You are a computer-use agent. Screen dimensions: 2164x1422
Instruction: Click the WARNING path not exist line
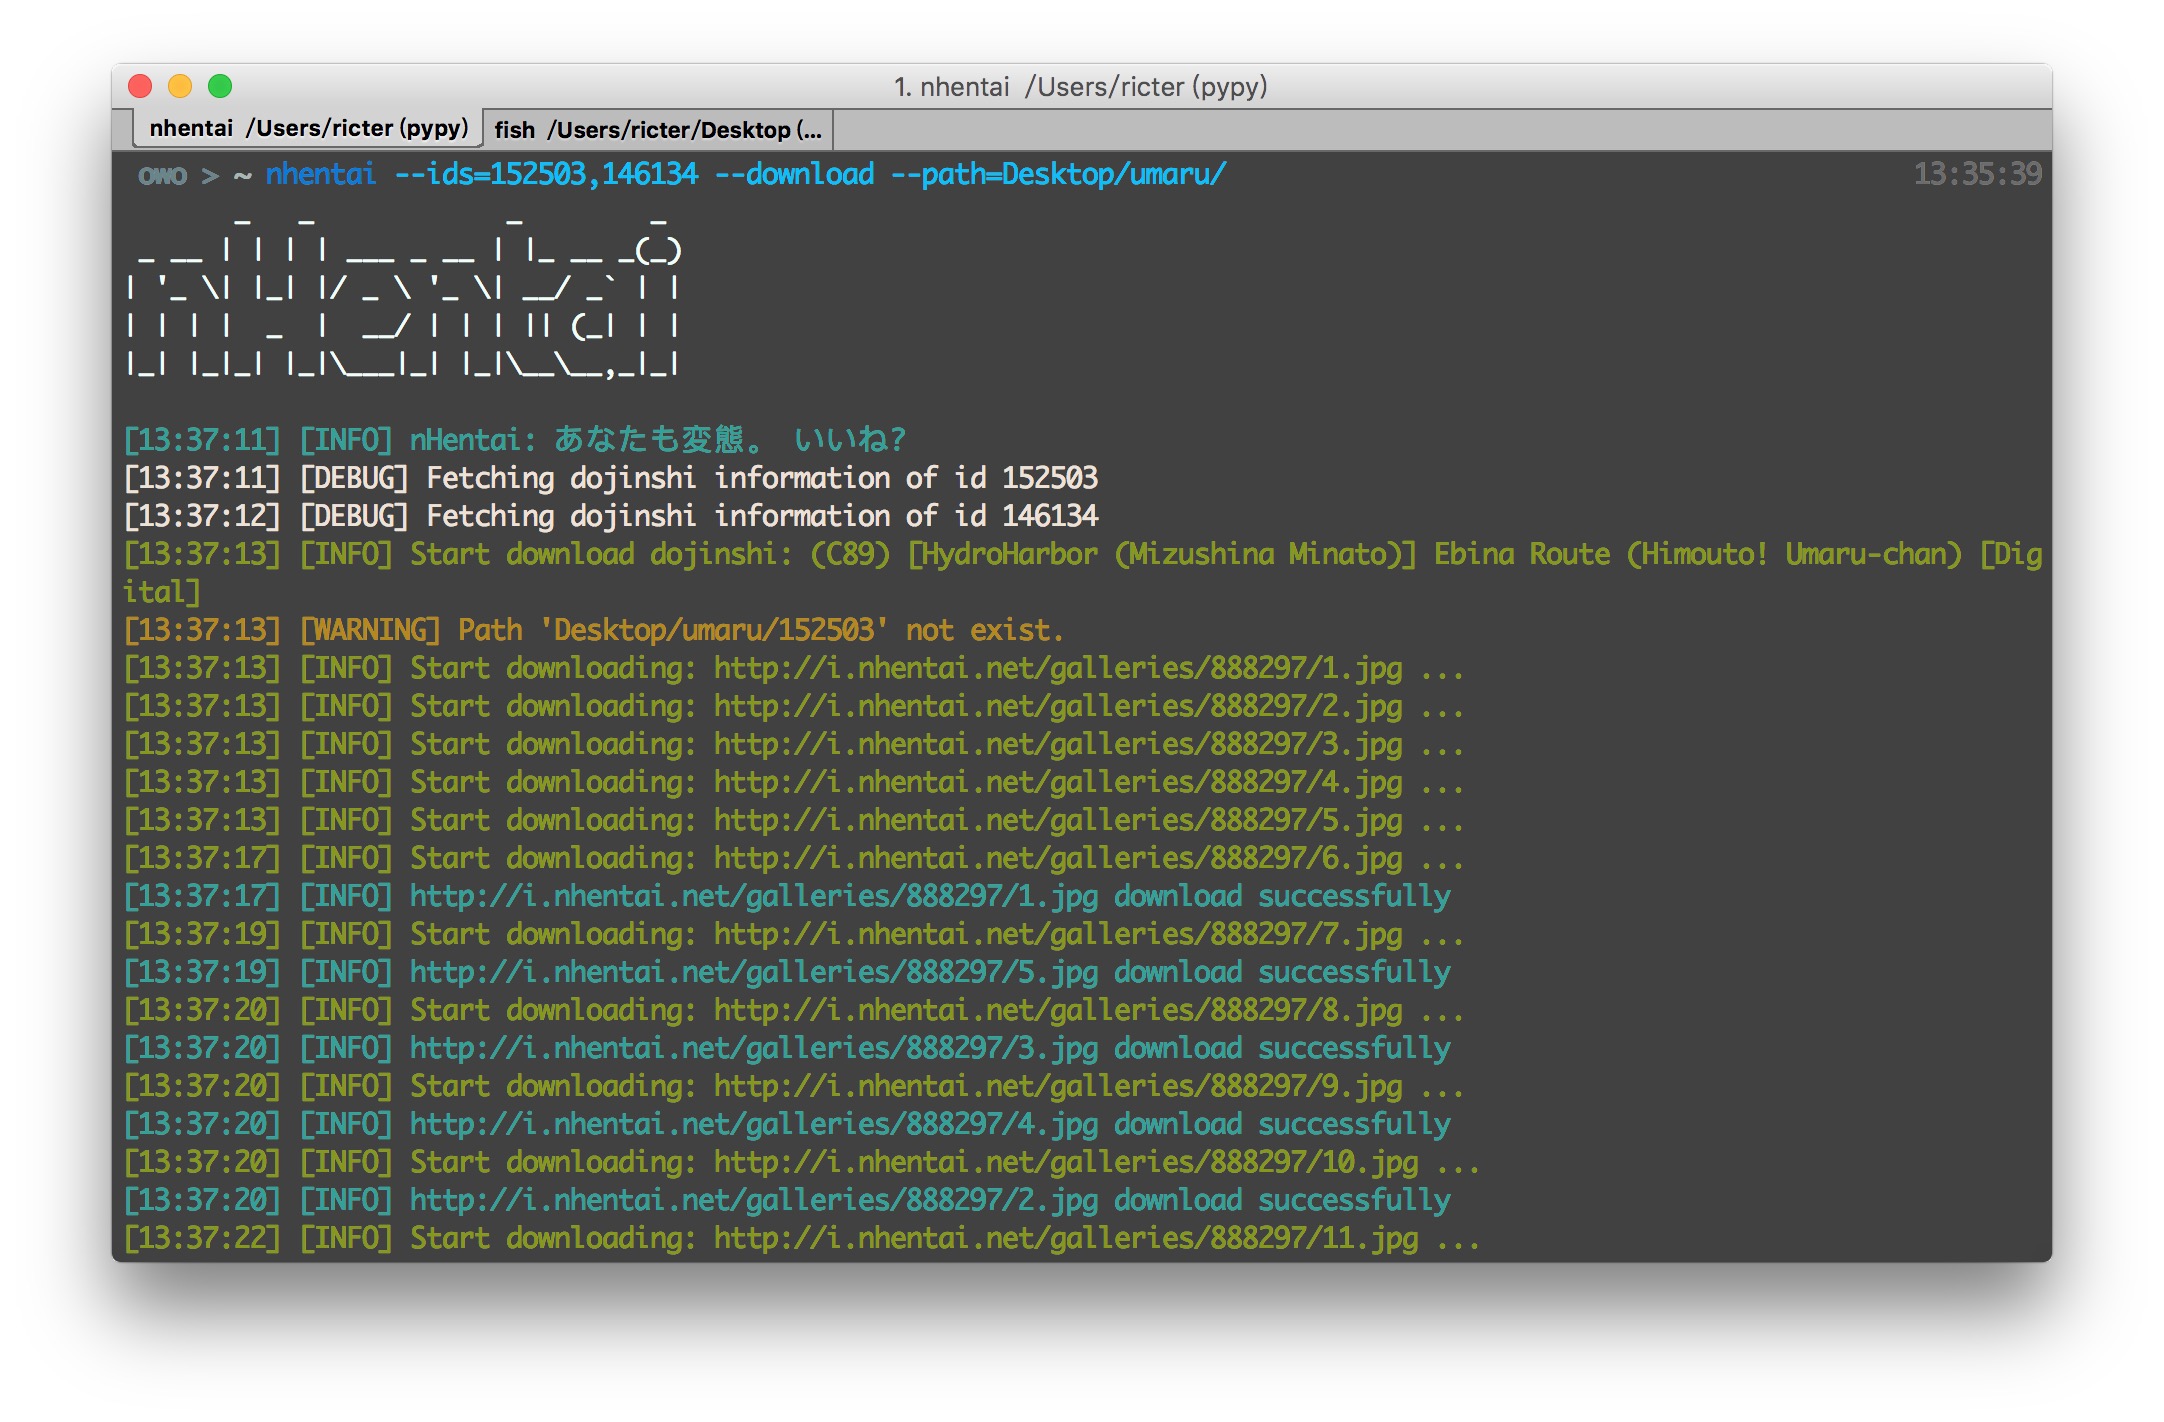594,630
